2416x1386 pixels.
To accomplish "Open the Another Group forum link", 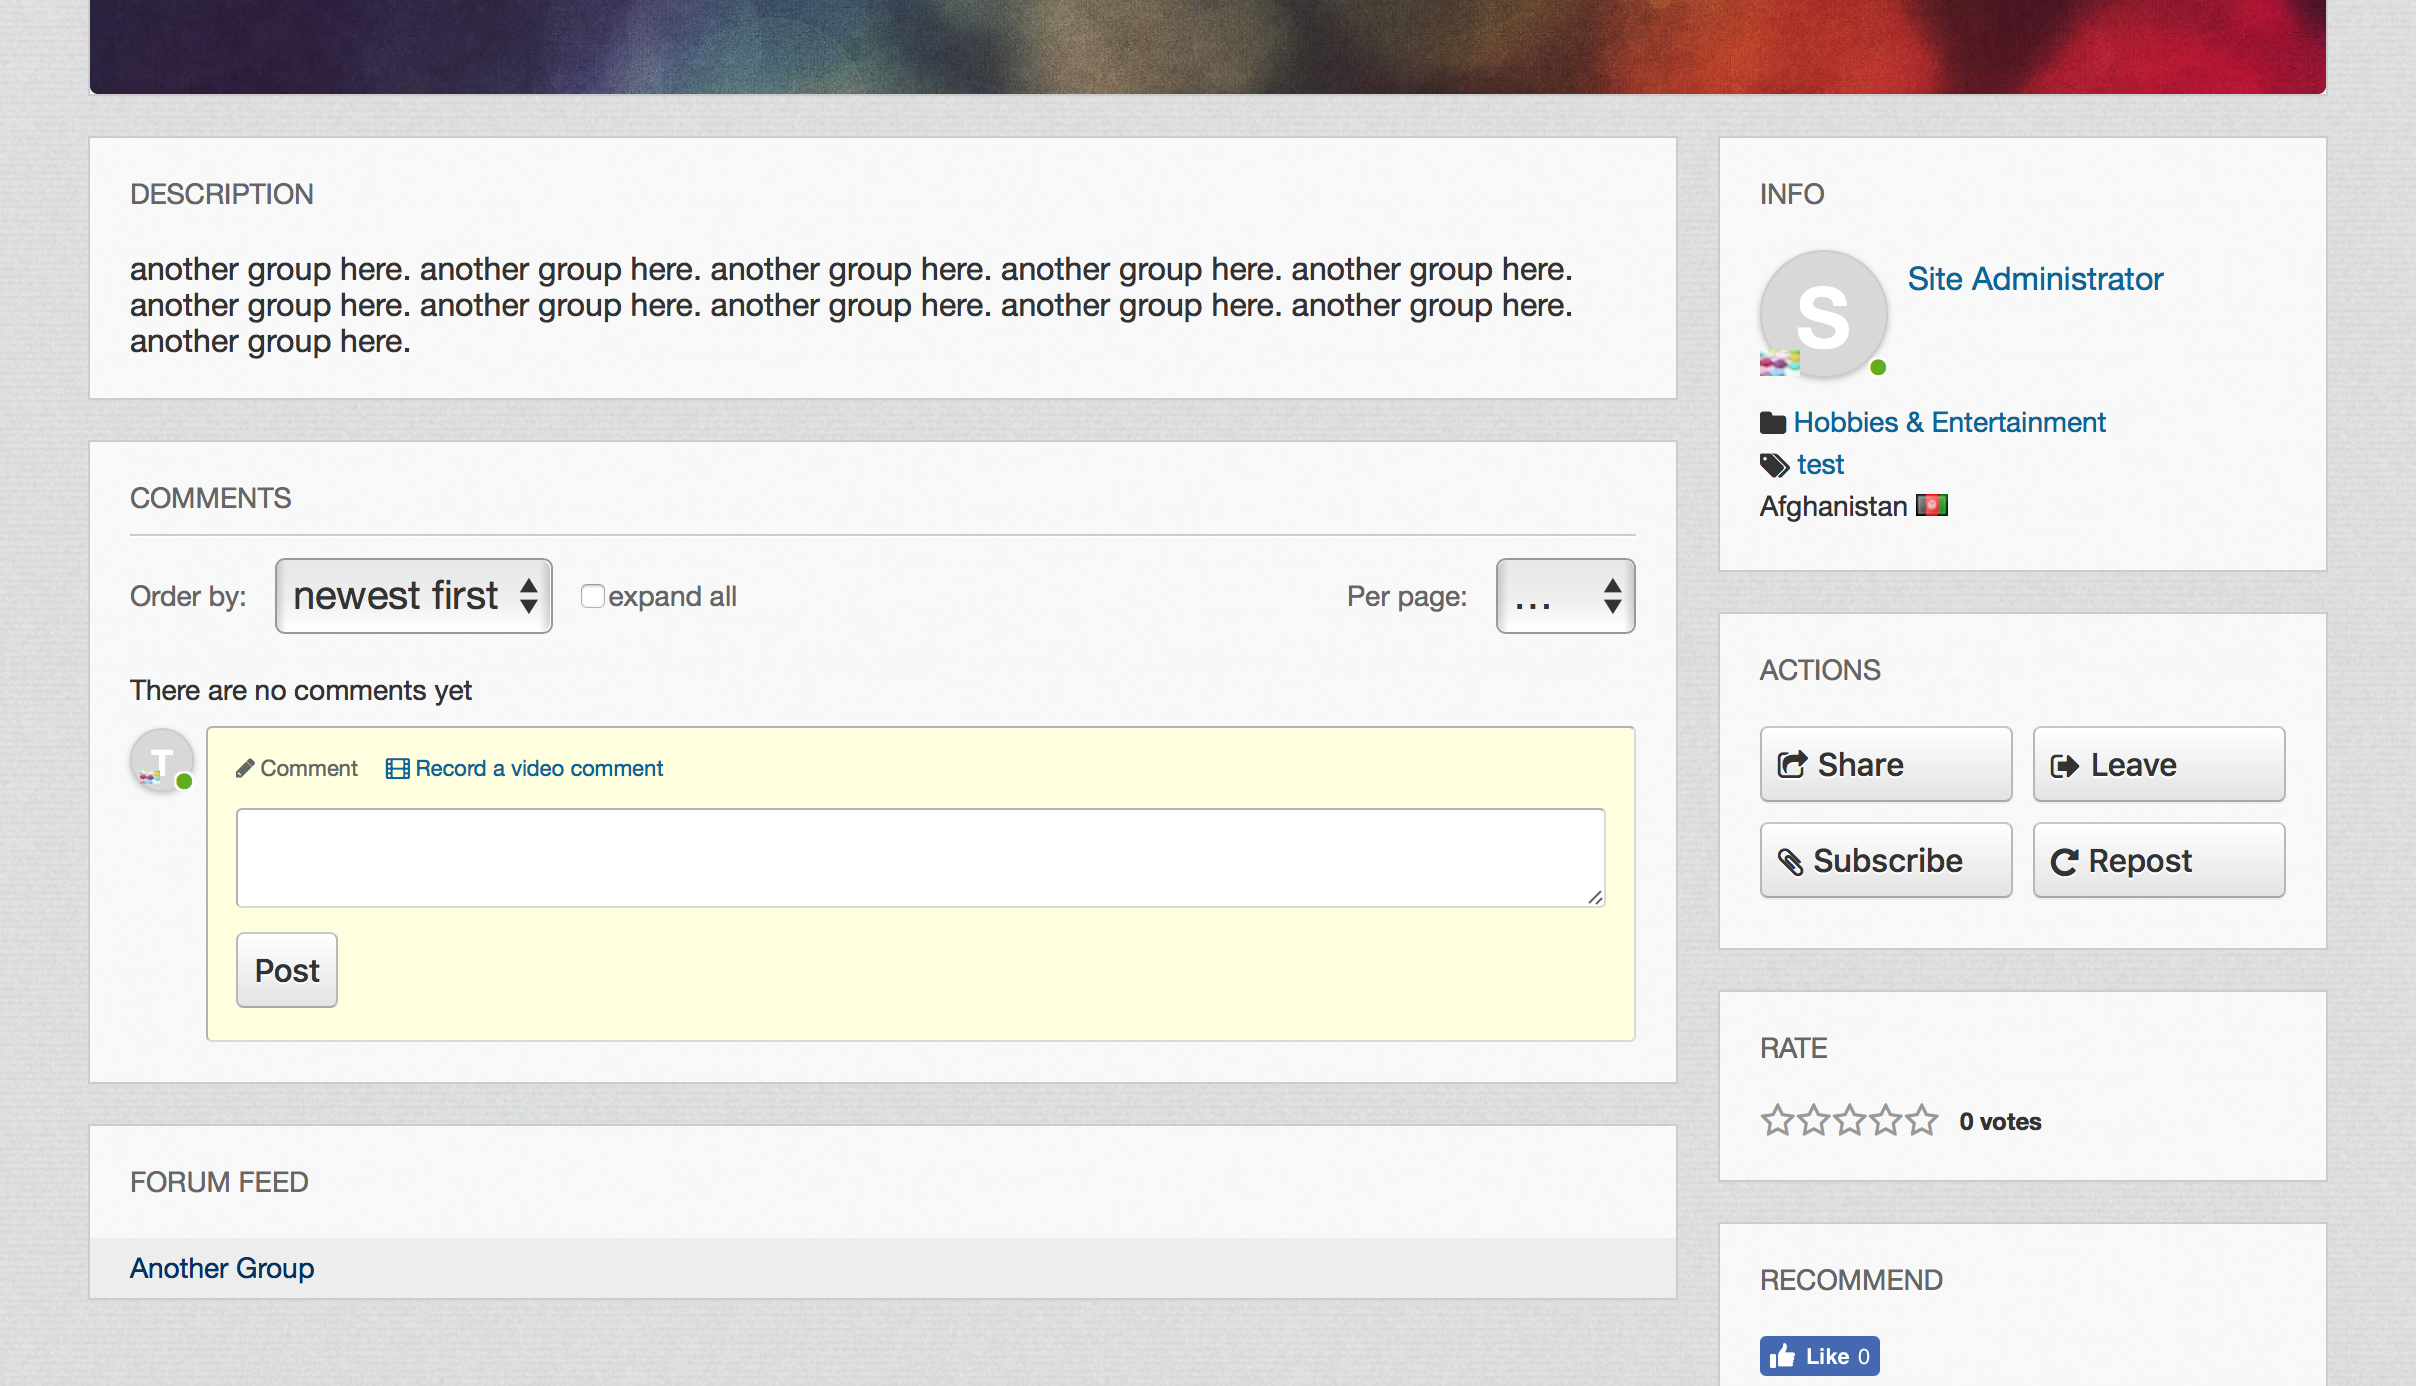I will tap(222, 1268).
